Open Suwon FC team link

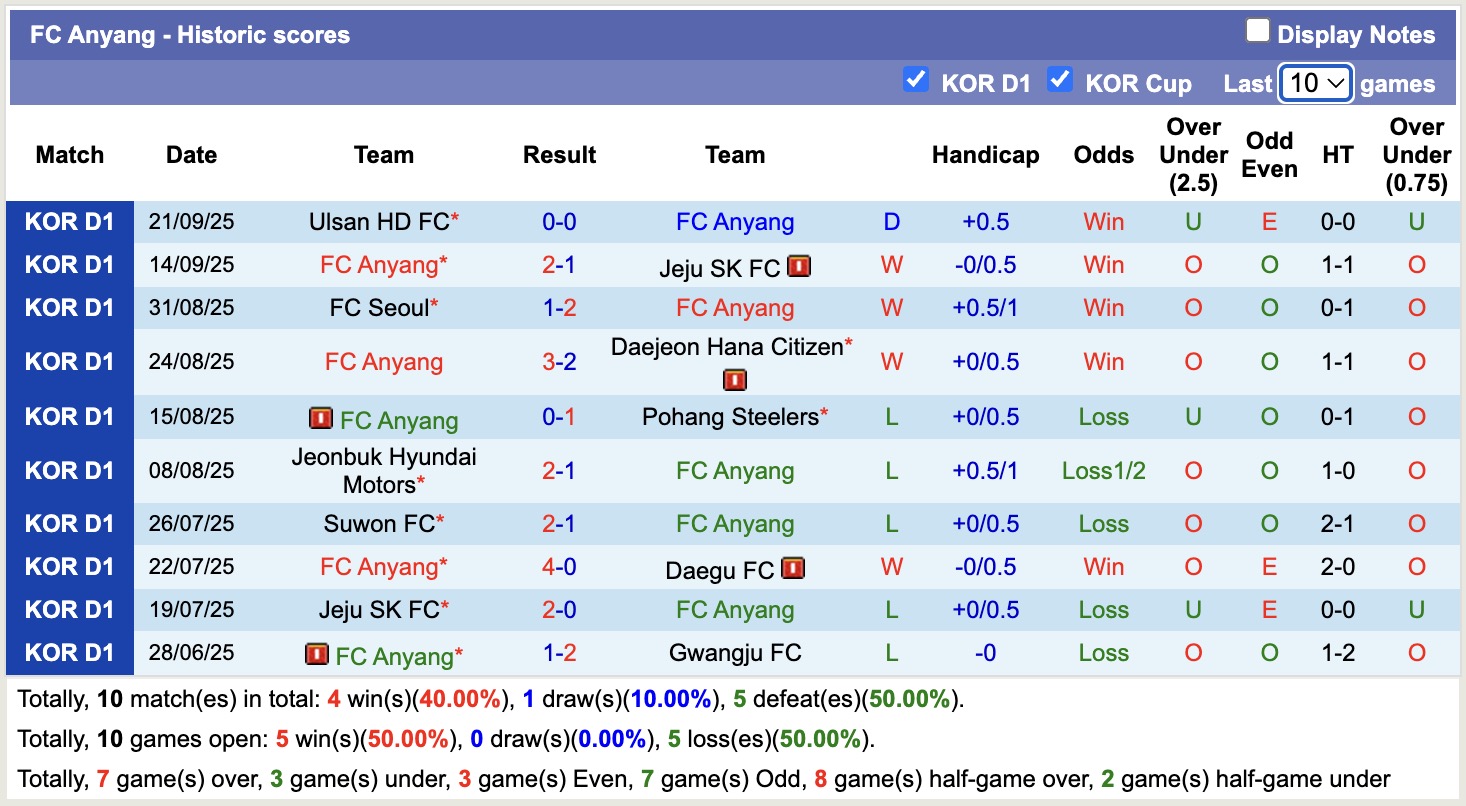[379, 524]
